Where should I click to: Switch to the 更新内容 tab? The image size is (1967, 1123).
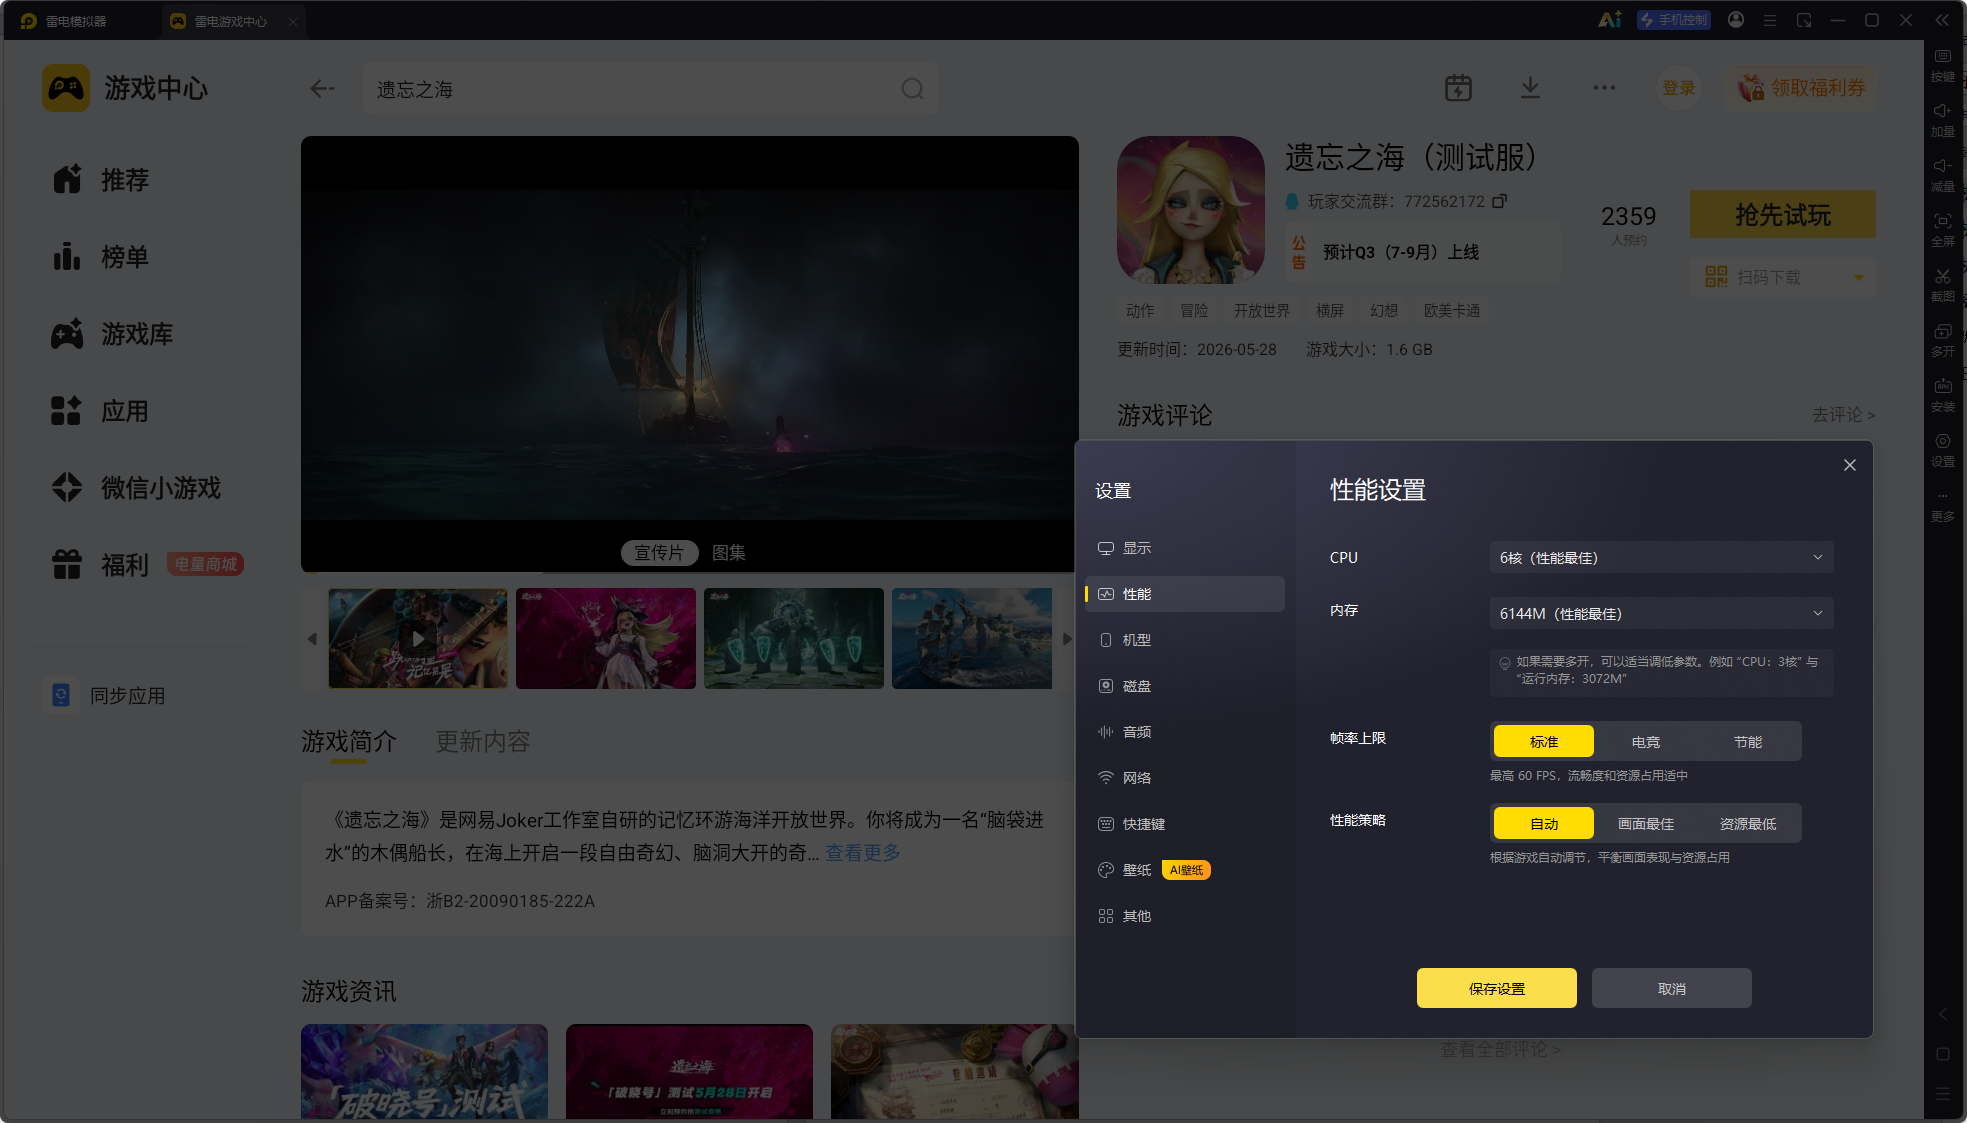tap(483, 741)
